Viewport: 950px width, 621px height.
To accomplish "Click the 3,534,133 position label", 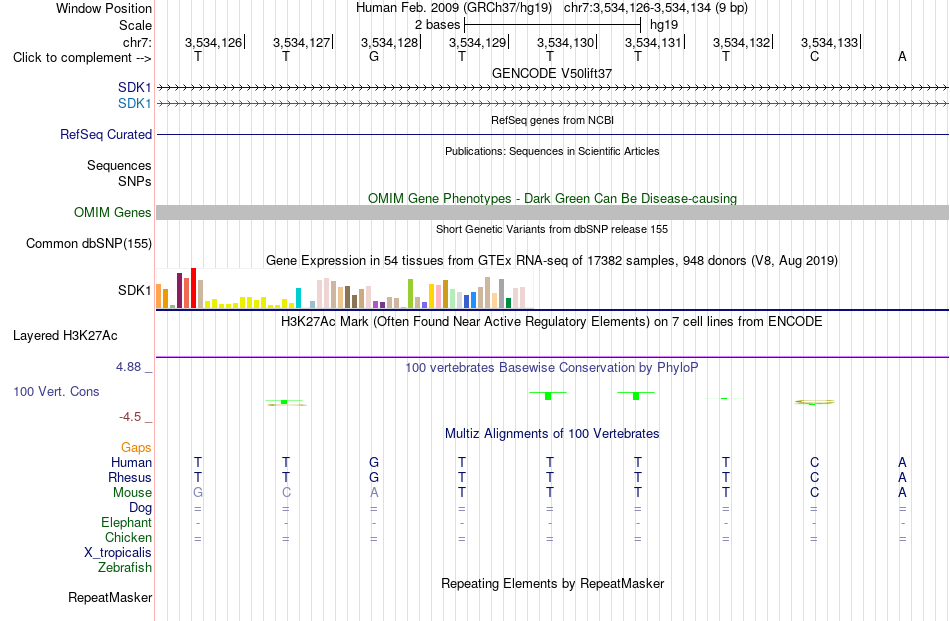I will tap(829, 42).
